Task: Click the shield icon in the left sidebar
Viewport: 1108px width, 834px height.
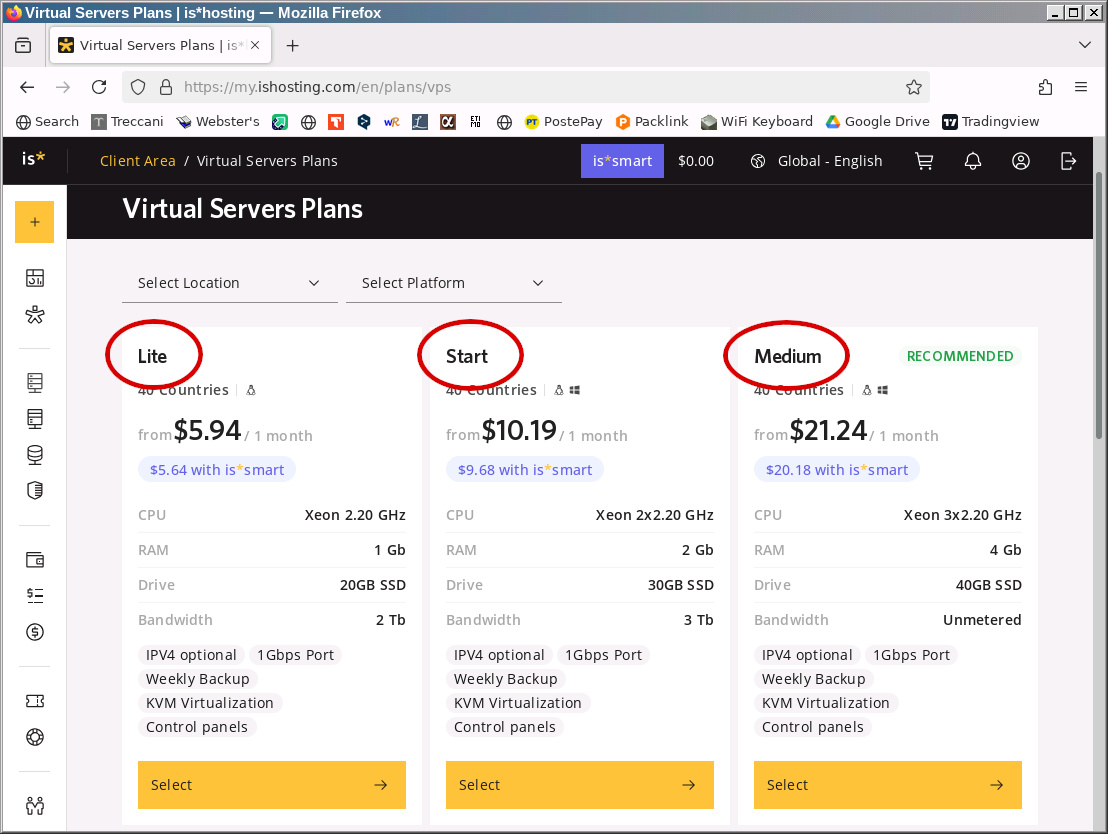Action: point(35,490)
